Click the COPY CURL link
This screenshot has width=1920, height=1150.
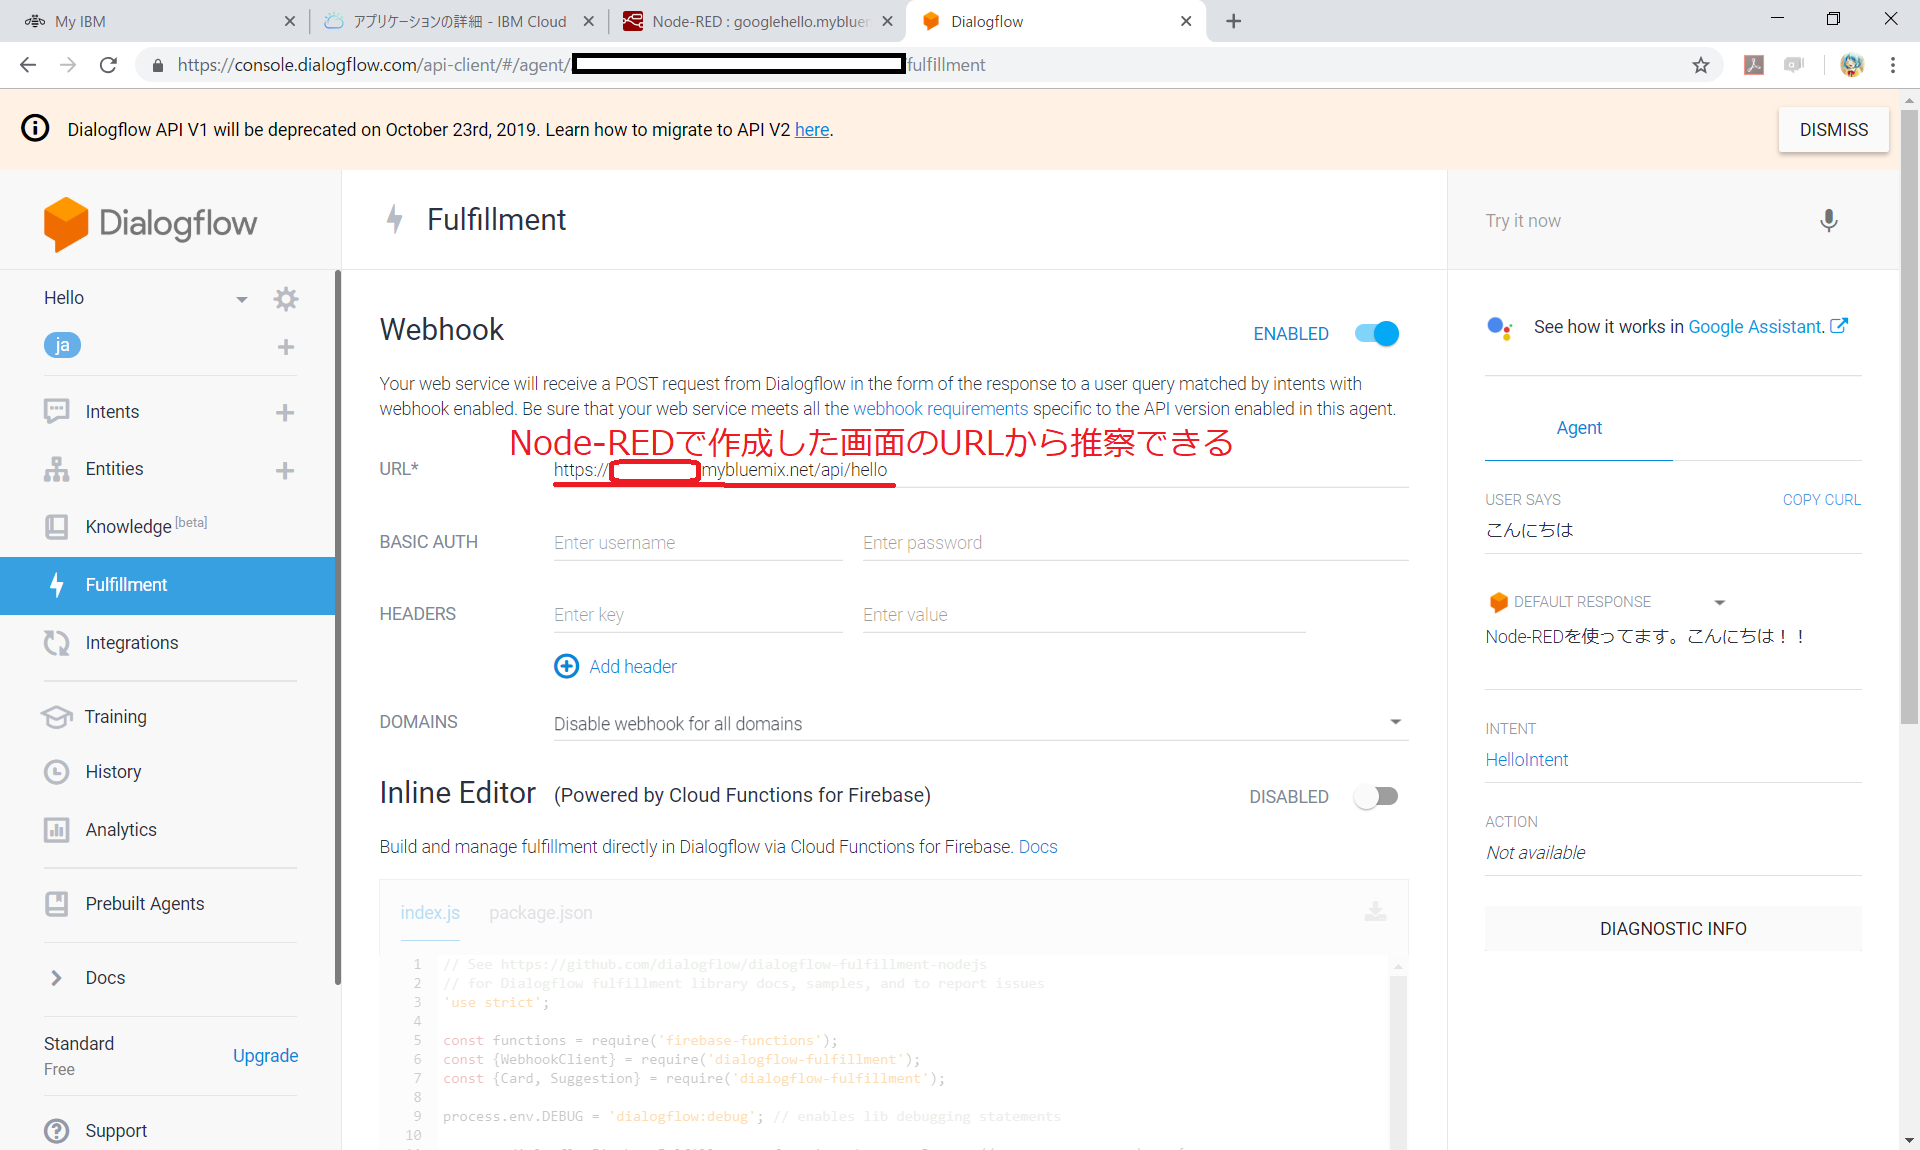[x=1821, y=500]
